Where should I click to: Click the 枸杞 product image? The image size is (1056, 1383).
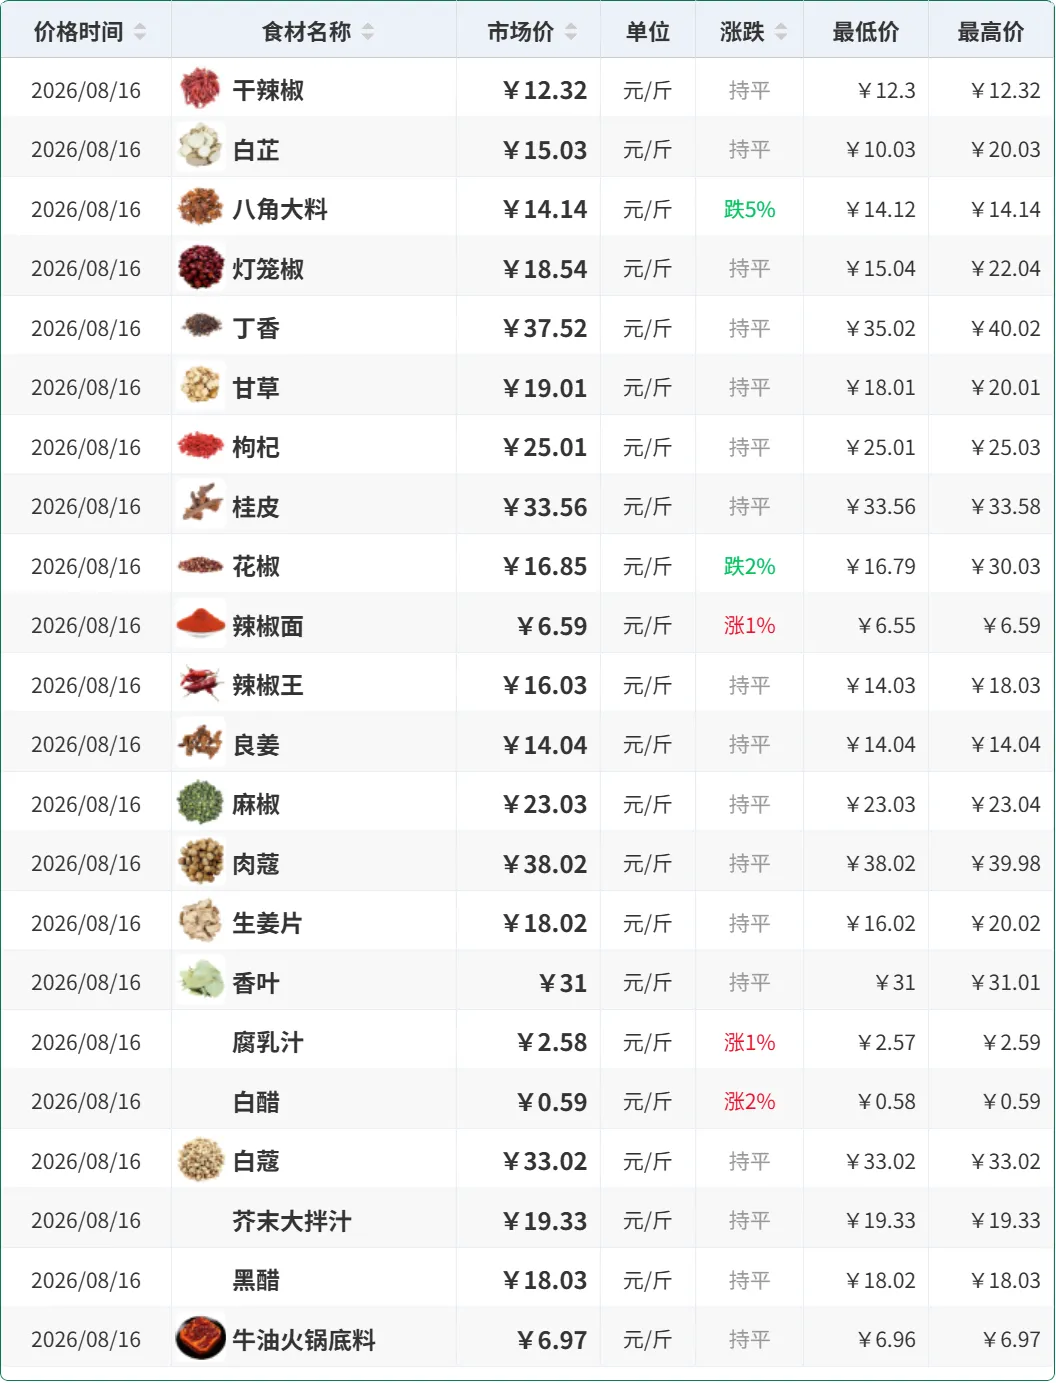pos(200,446)
